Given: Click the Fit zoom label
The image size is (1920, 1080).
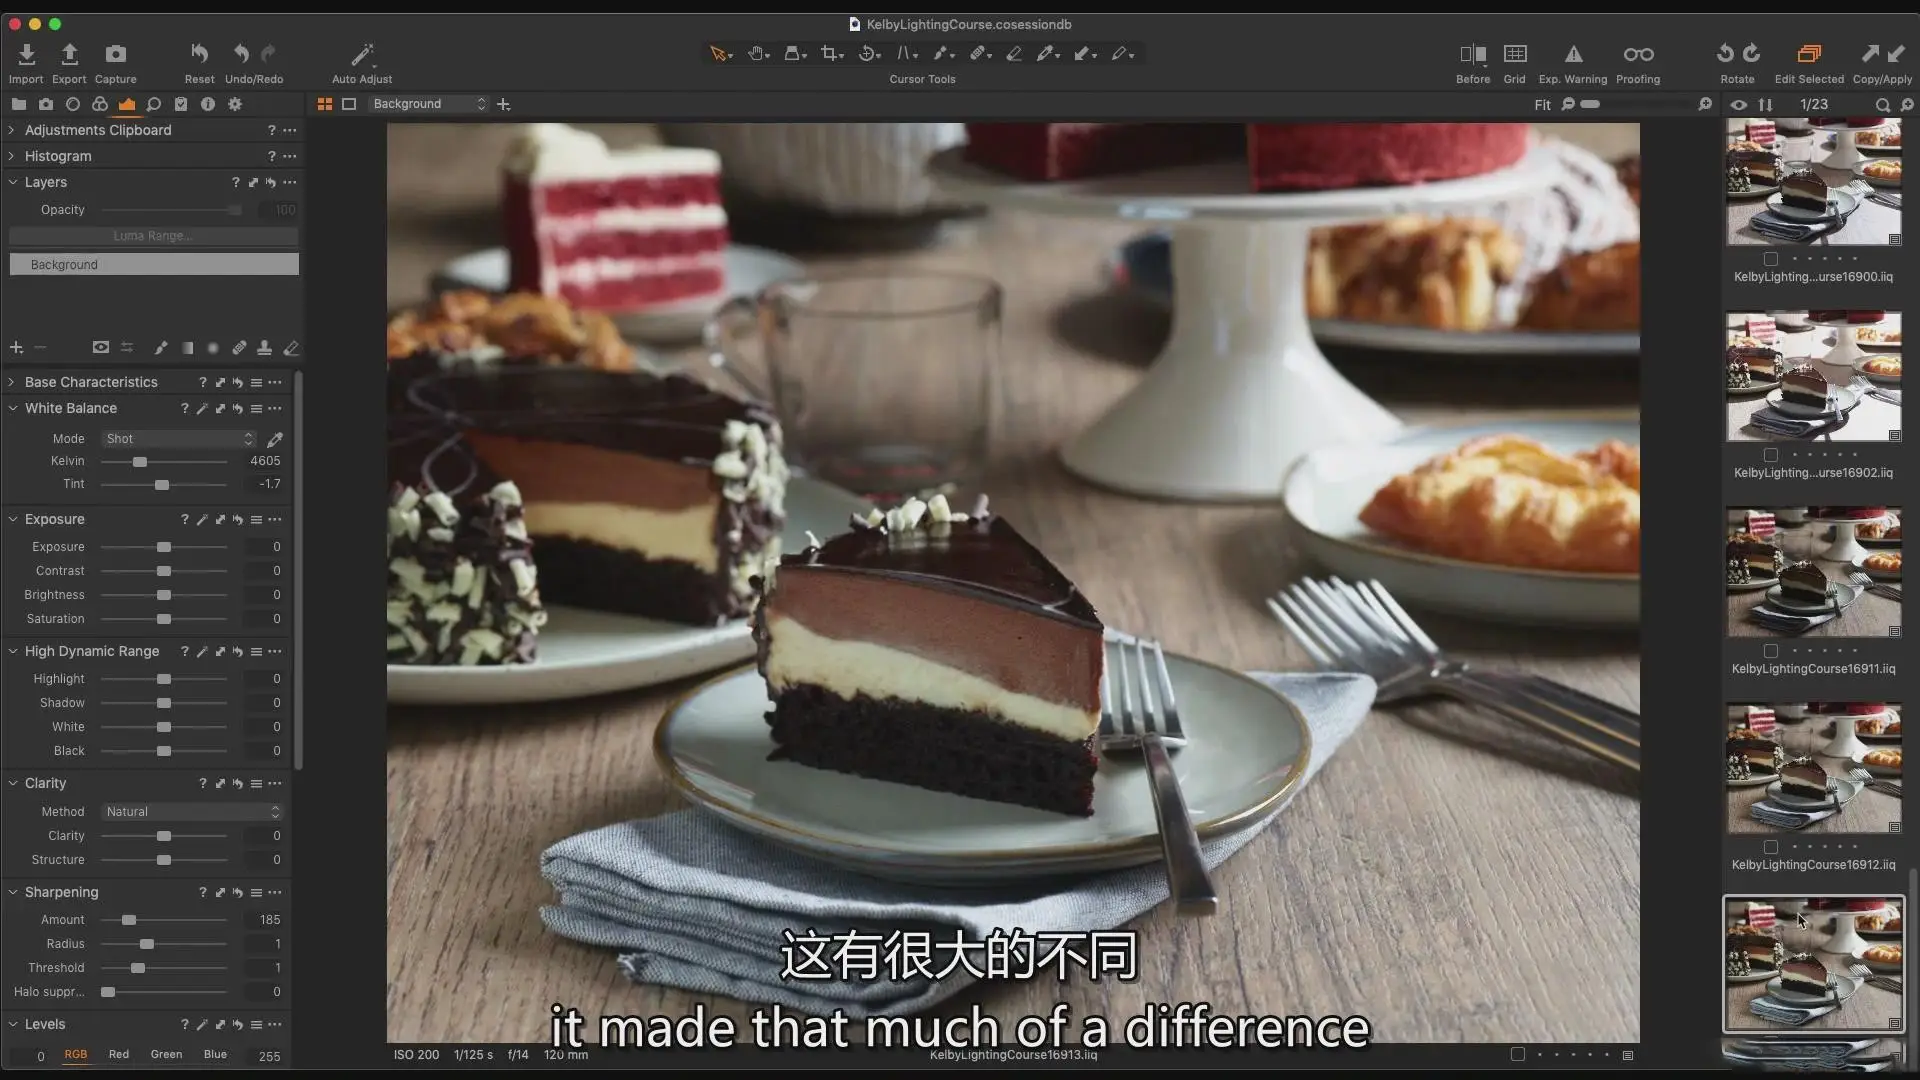Looking at the screenshot, I should pyautogui.click(x=1542, y=105).
